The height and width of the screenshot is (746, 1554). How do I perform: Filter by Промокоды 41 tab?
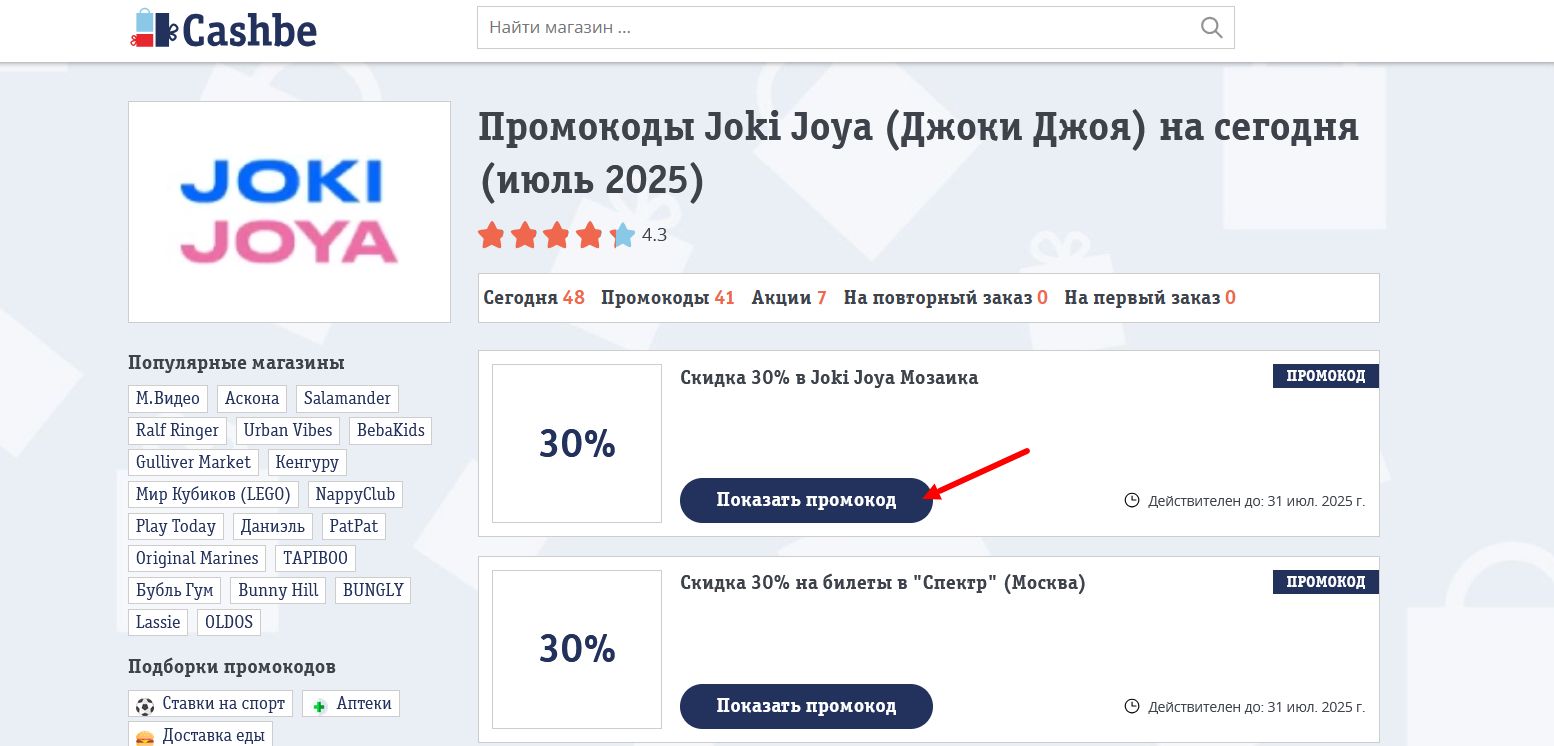668,298
